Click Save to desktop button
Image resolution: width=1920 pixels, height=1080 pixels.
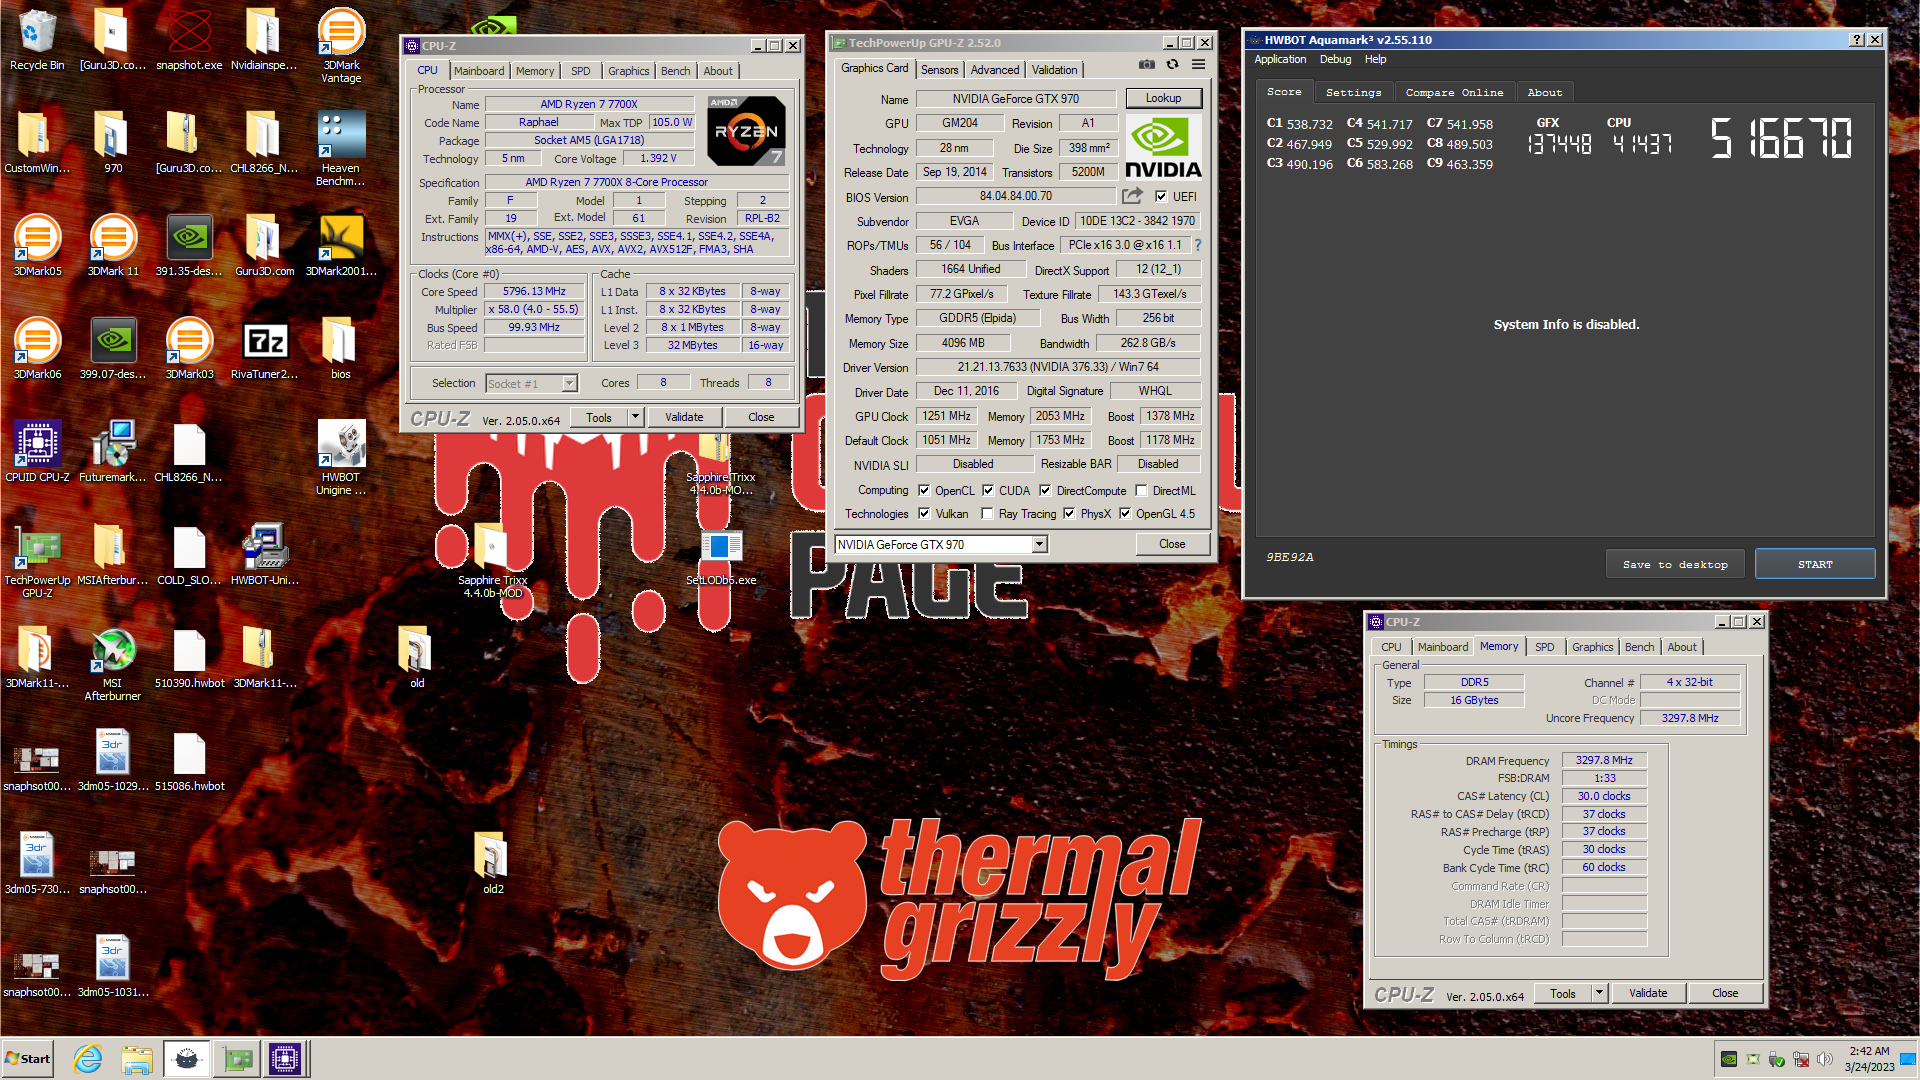coord(1675,564)
